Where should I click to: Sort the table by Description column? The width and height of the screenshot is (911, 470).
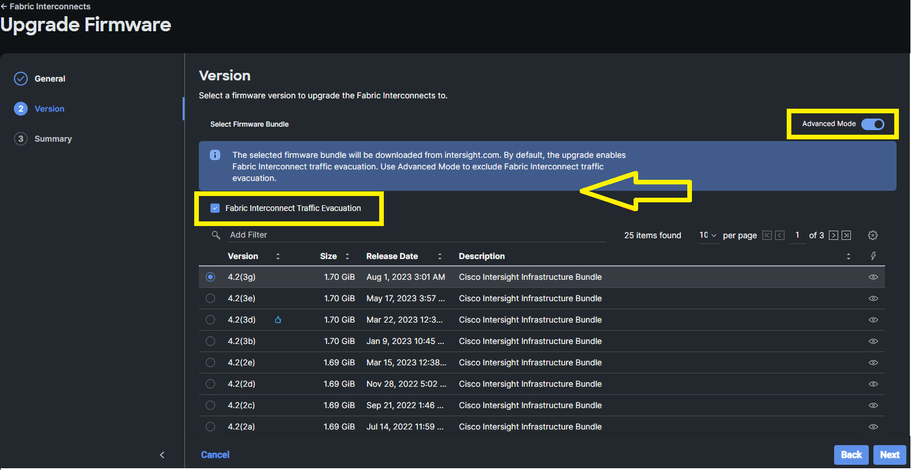click(848, 256)
